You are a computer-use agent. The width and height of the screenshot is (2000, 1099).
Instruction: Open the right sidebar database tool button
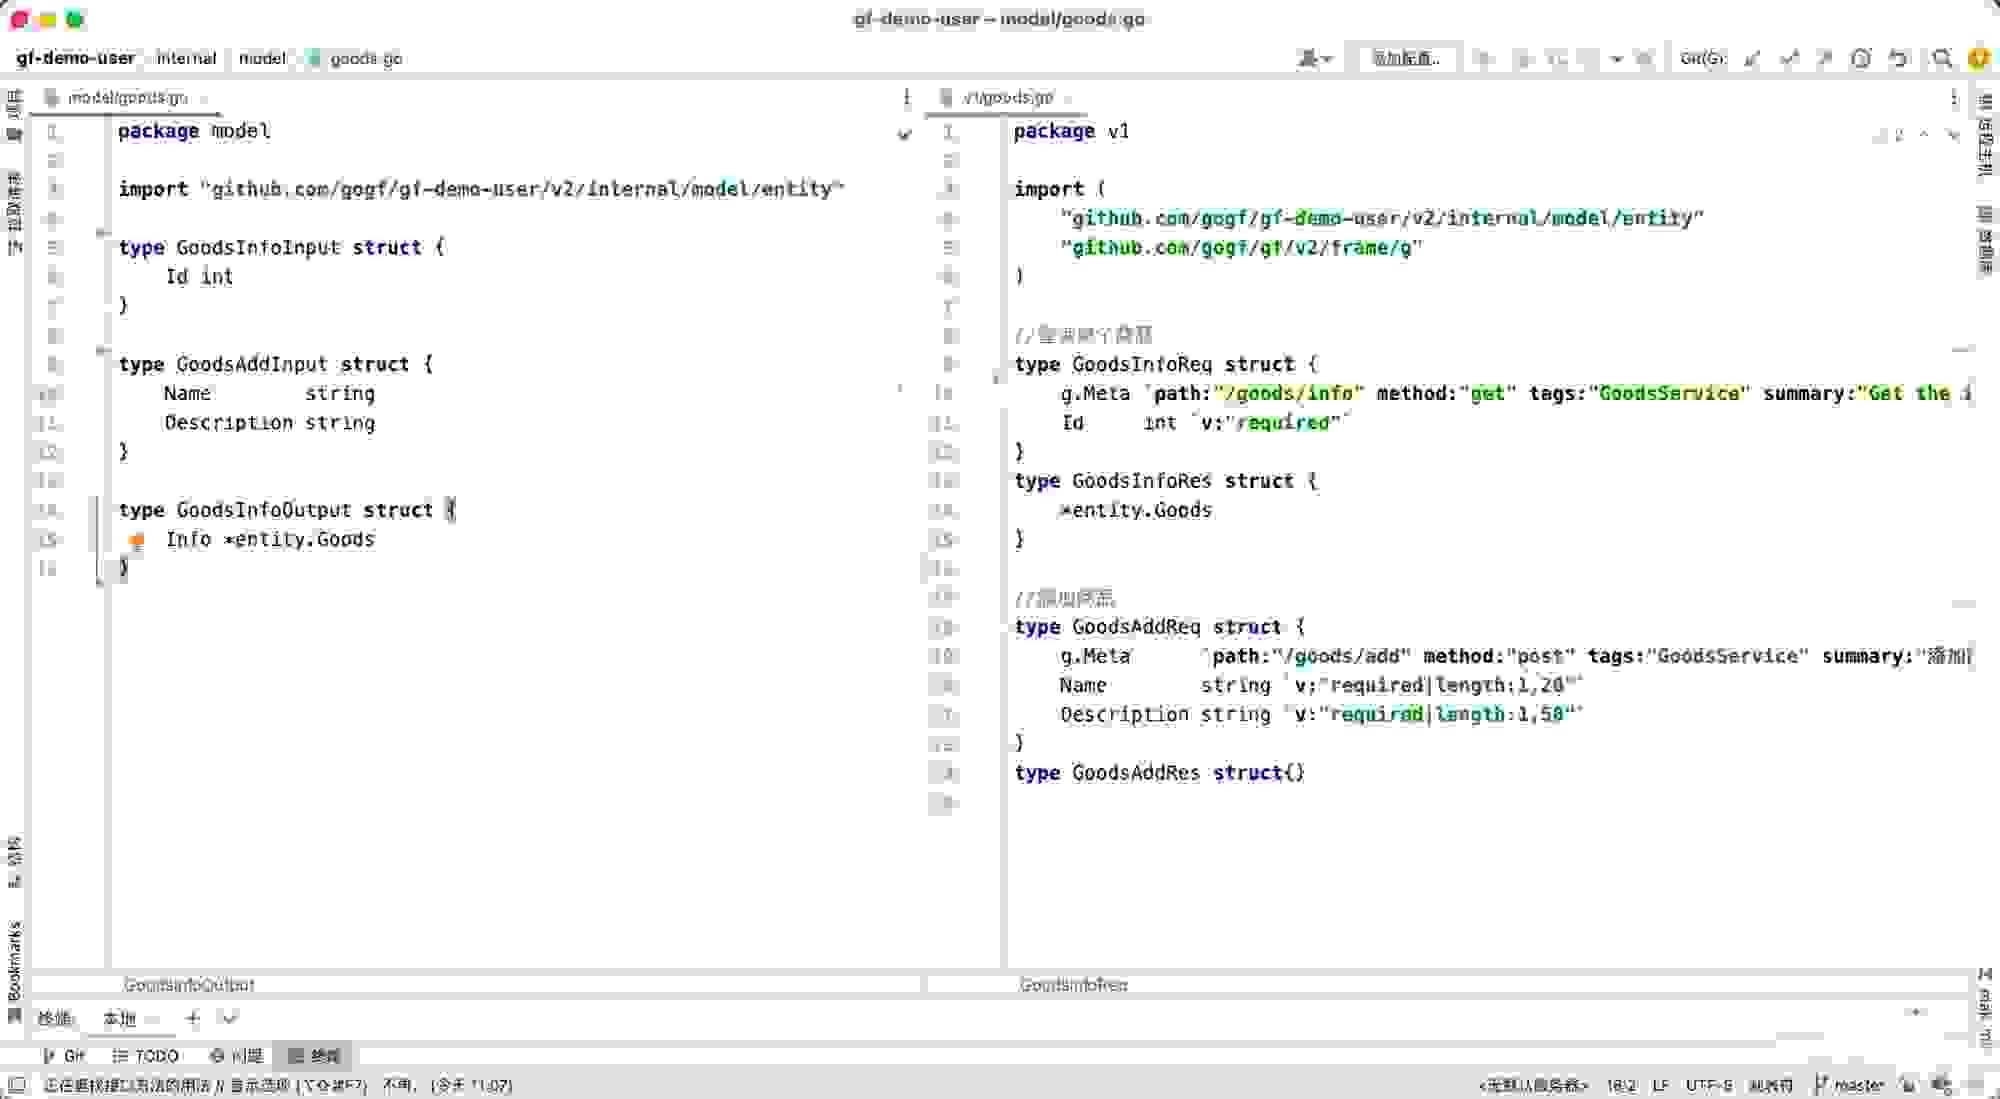coord(1985,240)
